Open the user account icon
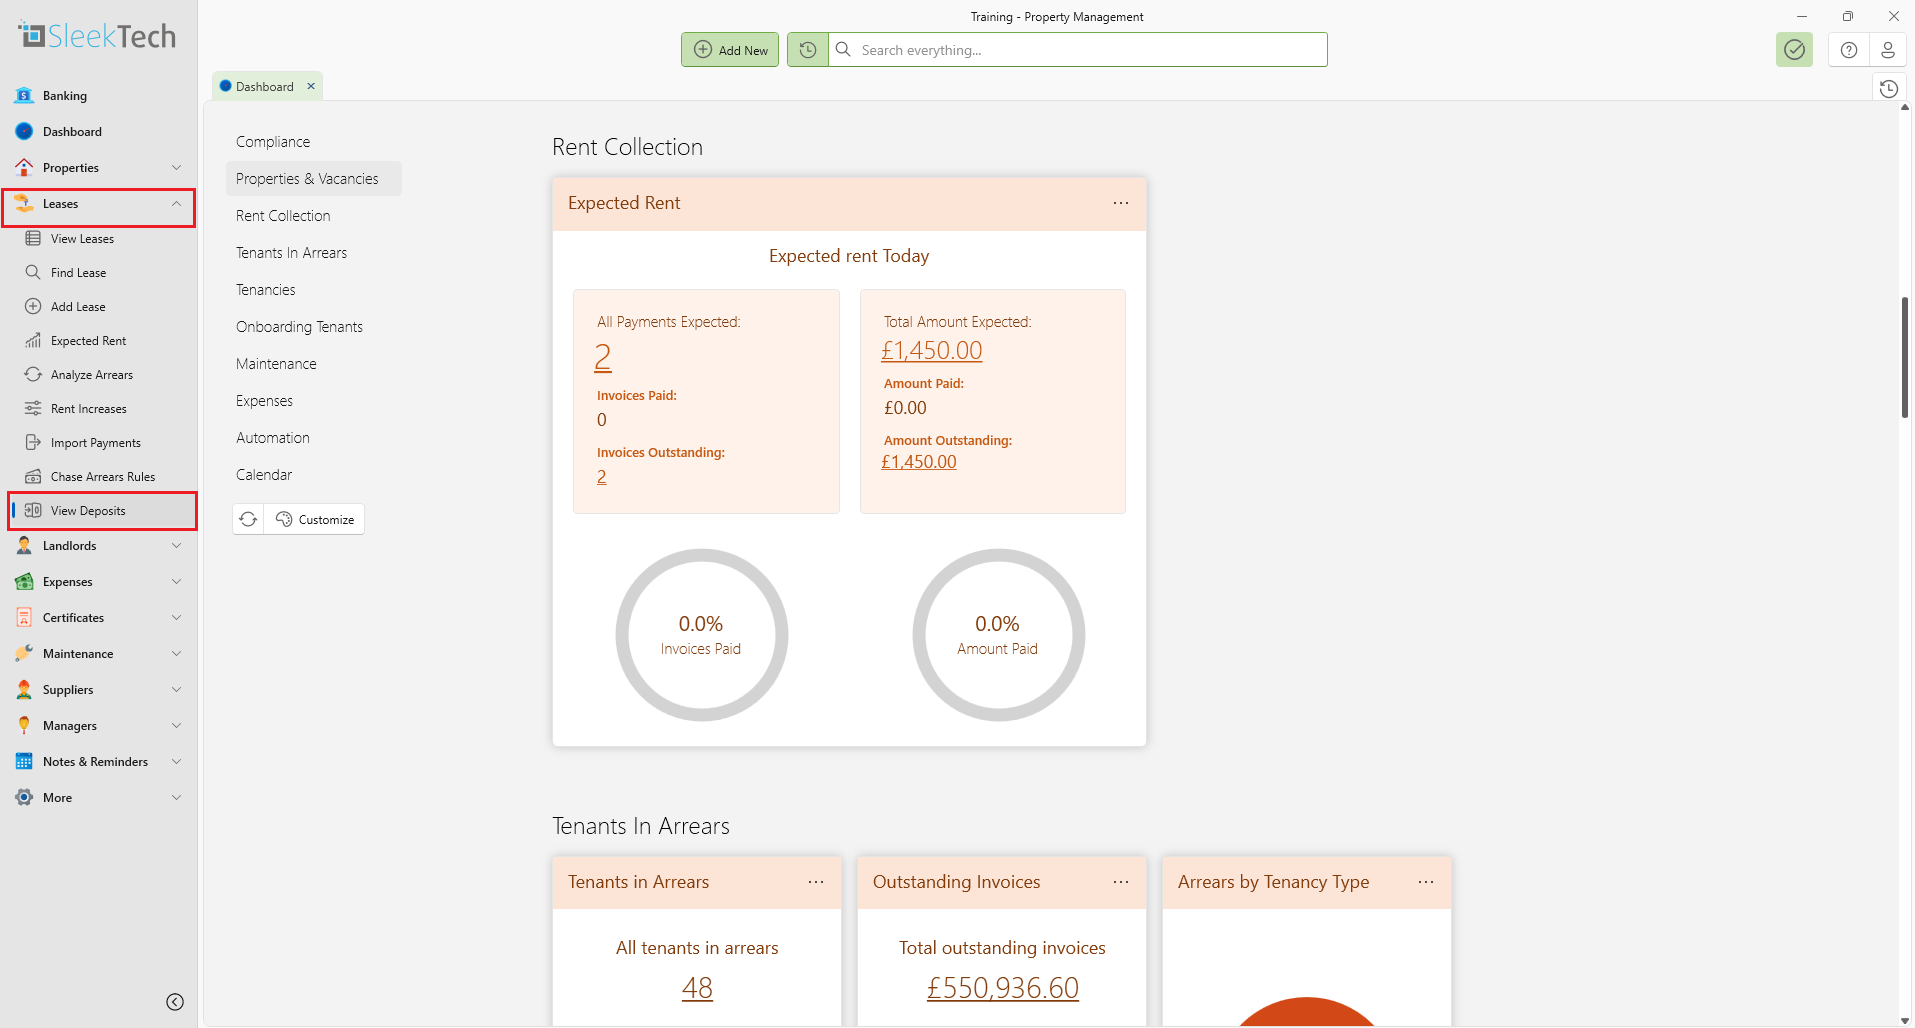This screenshot has width=1915, height=1028. pyautogui.click(x=1888, y=50)
